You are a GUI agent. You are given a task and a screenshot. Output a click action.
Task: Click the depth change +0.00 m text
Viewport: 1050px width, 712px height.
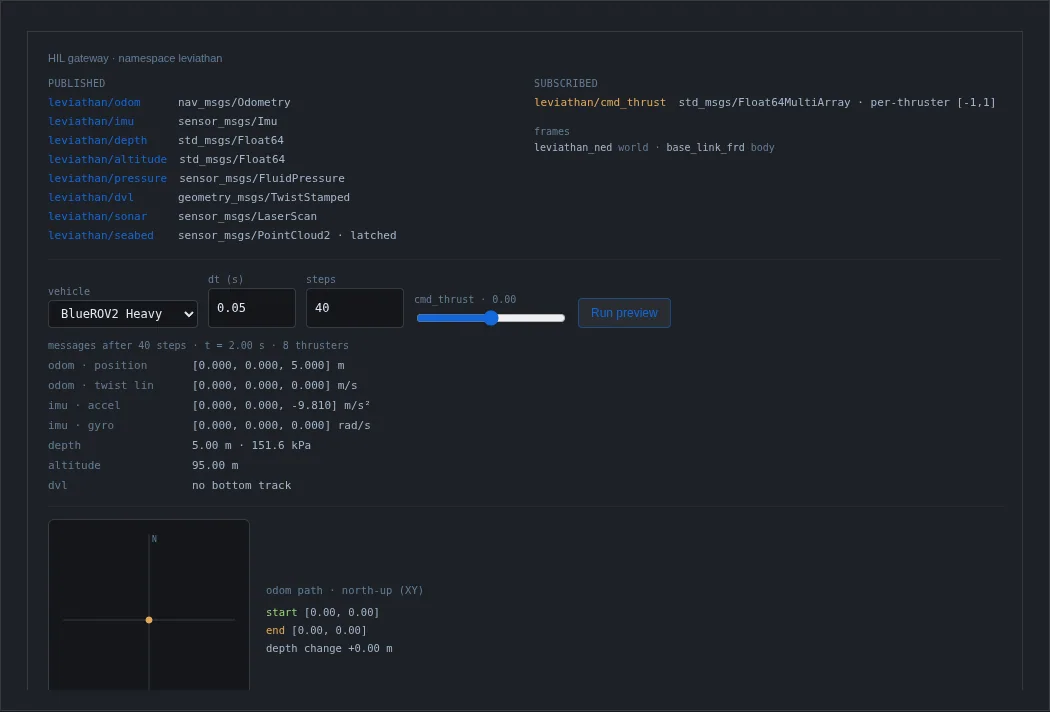coord(329,648)
